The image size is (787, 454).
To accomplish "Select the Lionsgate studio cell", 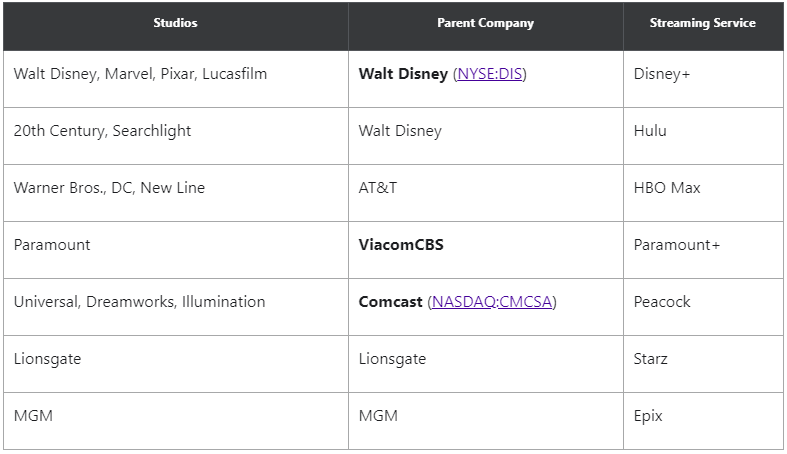I will click(x=47, y=359).
